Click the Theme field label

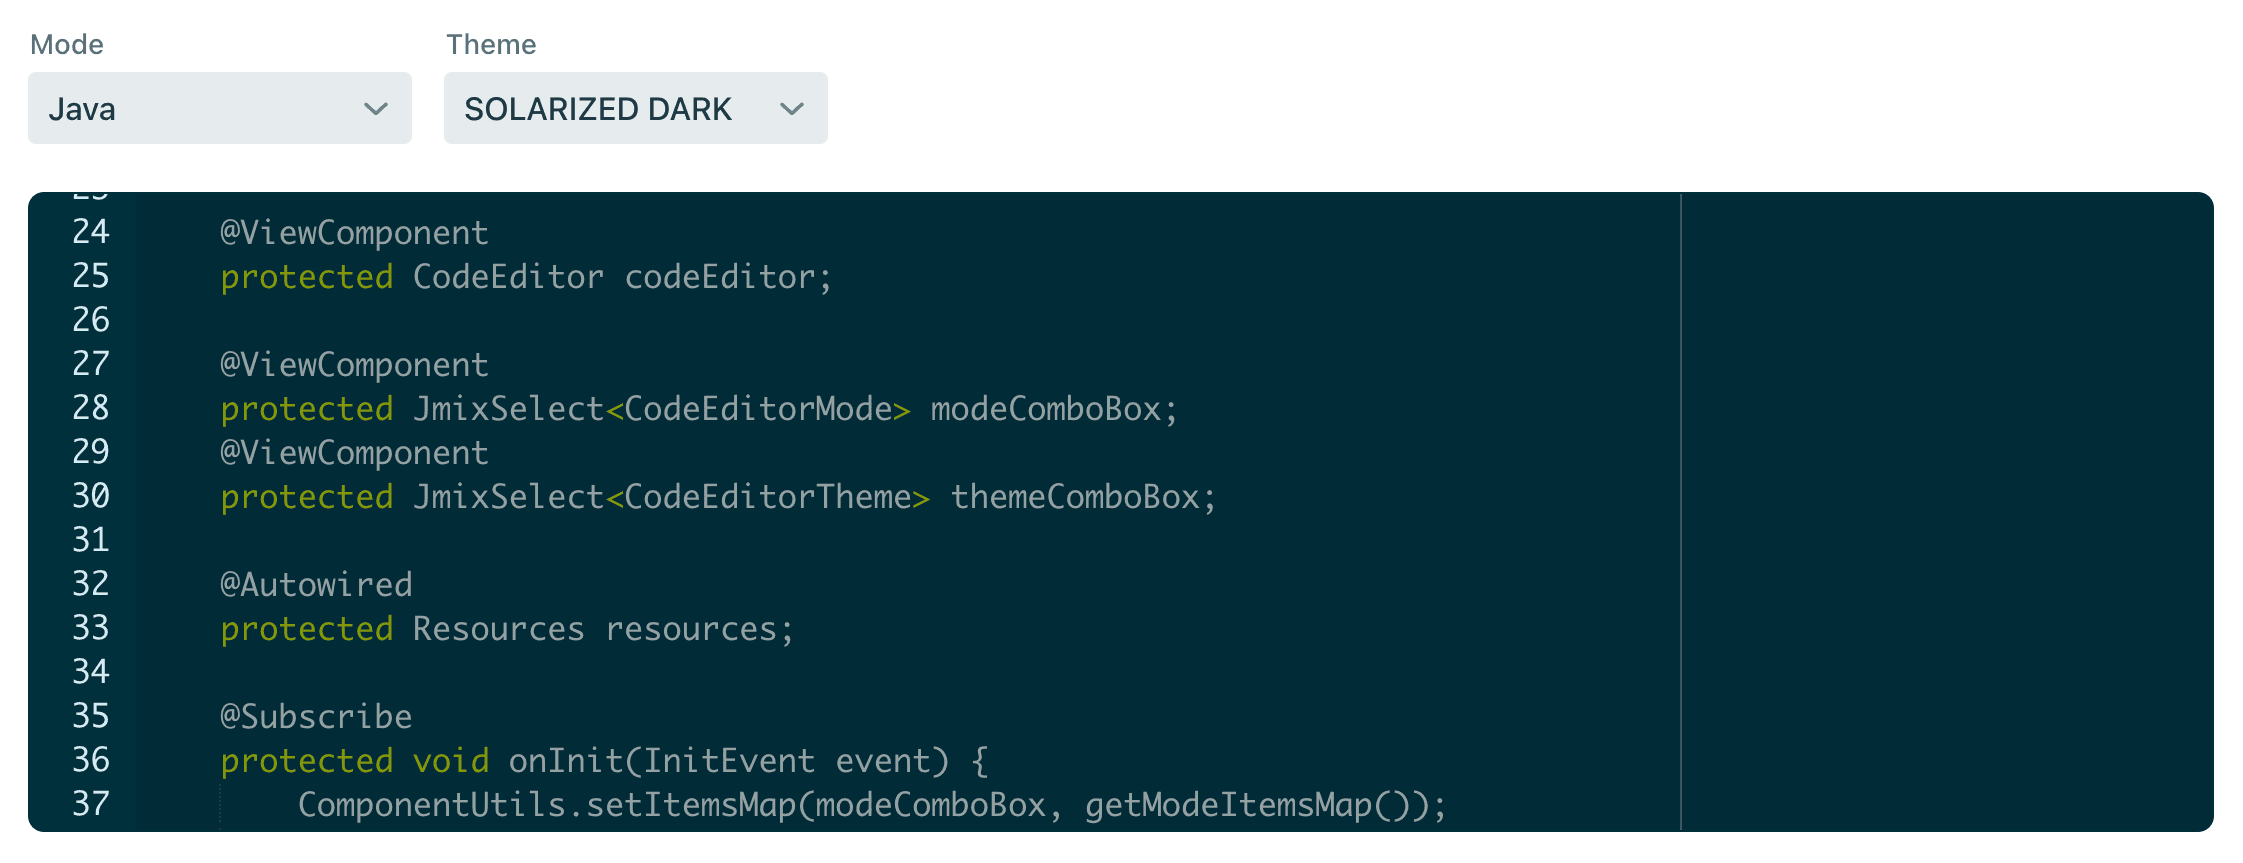coord(491,44)
